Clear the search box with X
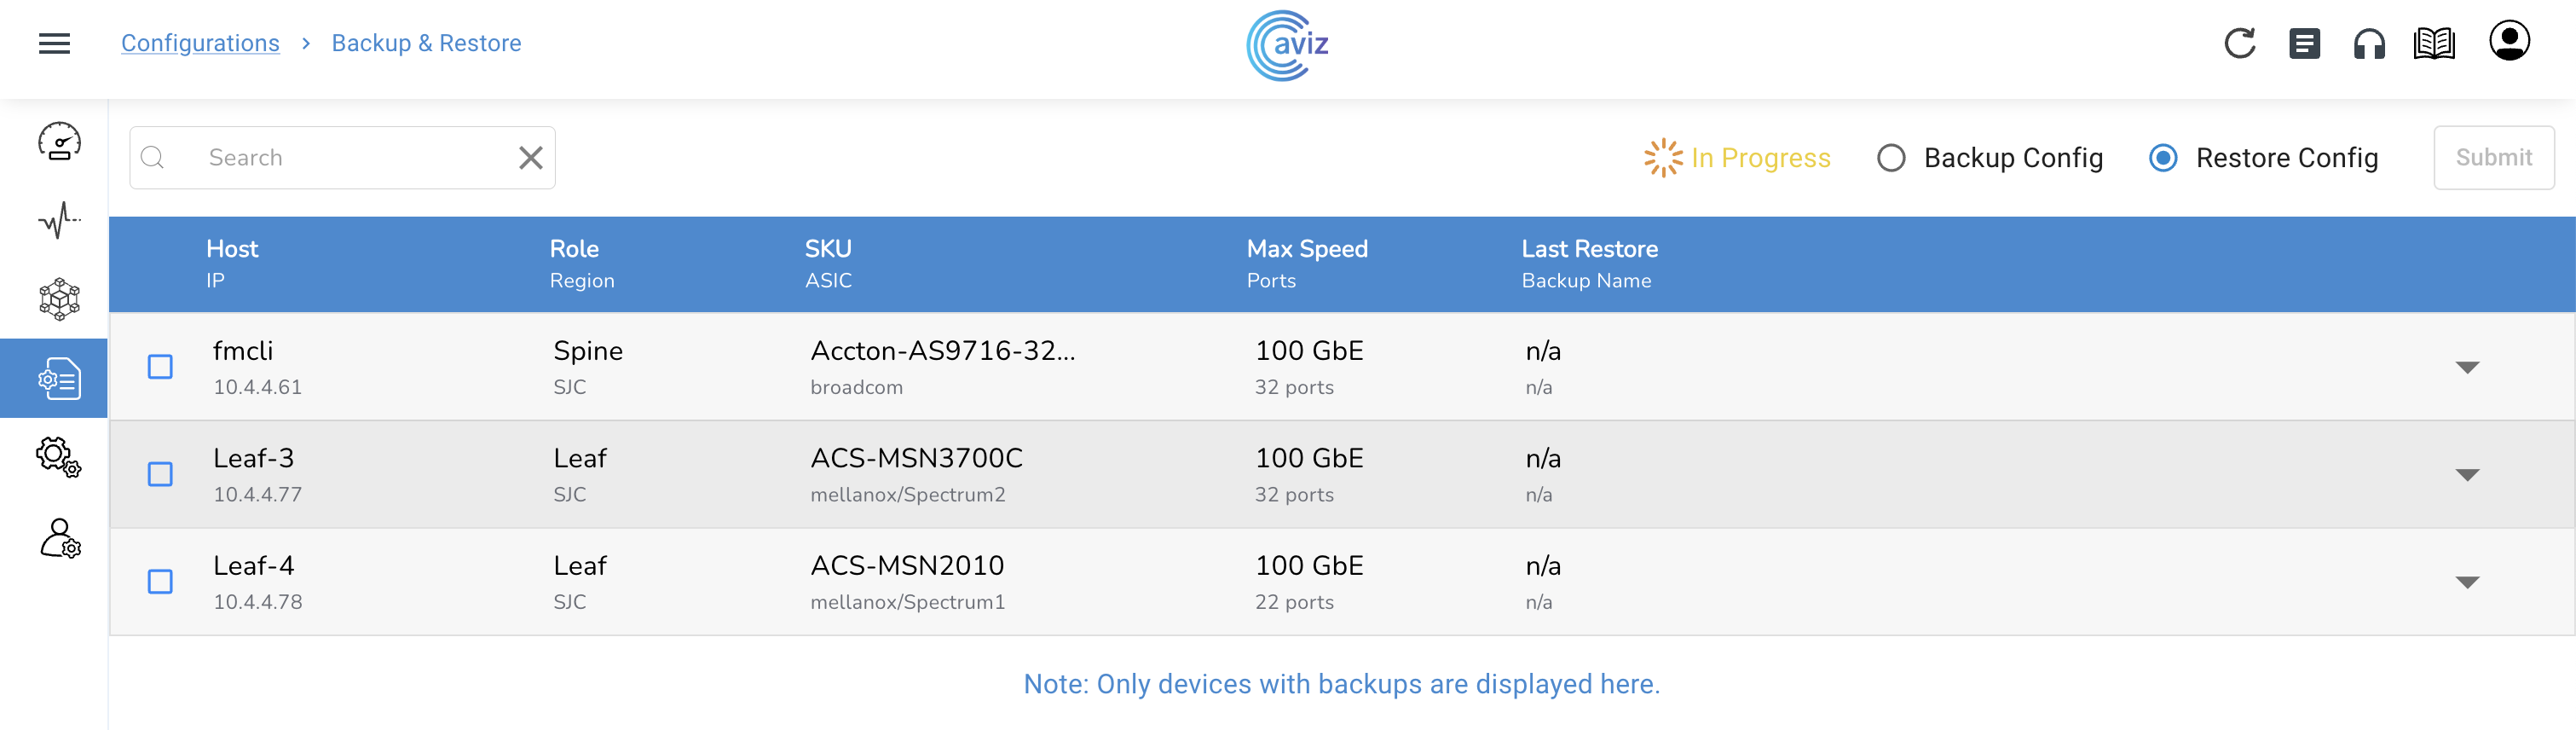 531,158
